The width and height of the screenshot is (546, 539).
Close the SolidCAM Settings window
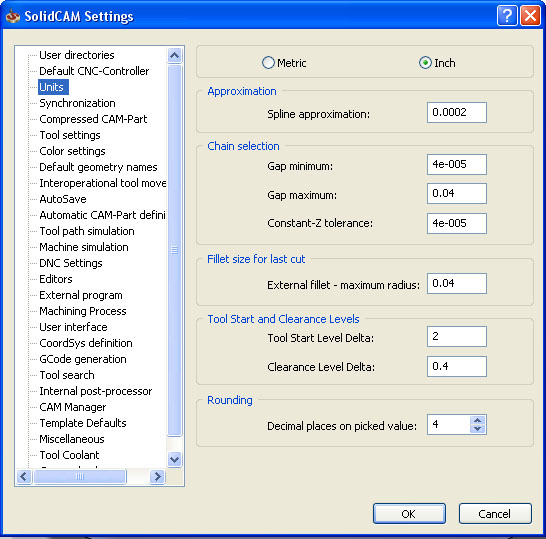point(530,16)
